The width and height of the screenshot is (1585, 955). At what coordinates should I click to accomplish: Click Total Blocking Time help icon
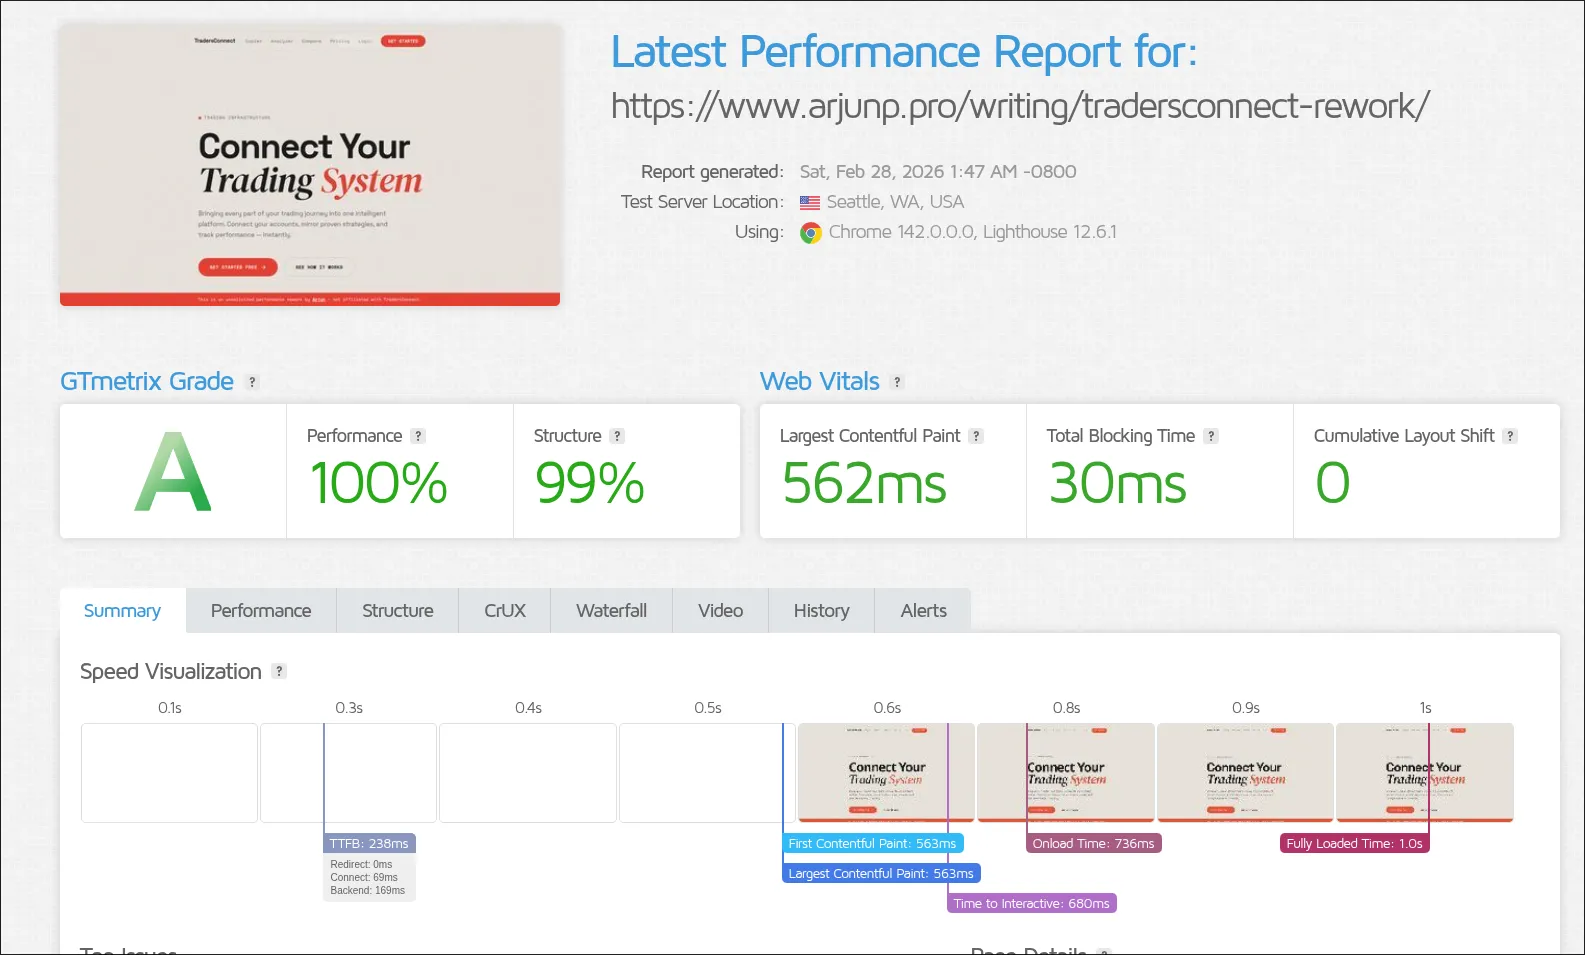click(x=1211, y=436)
